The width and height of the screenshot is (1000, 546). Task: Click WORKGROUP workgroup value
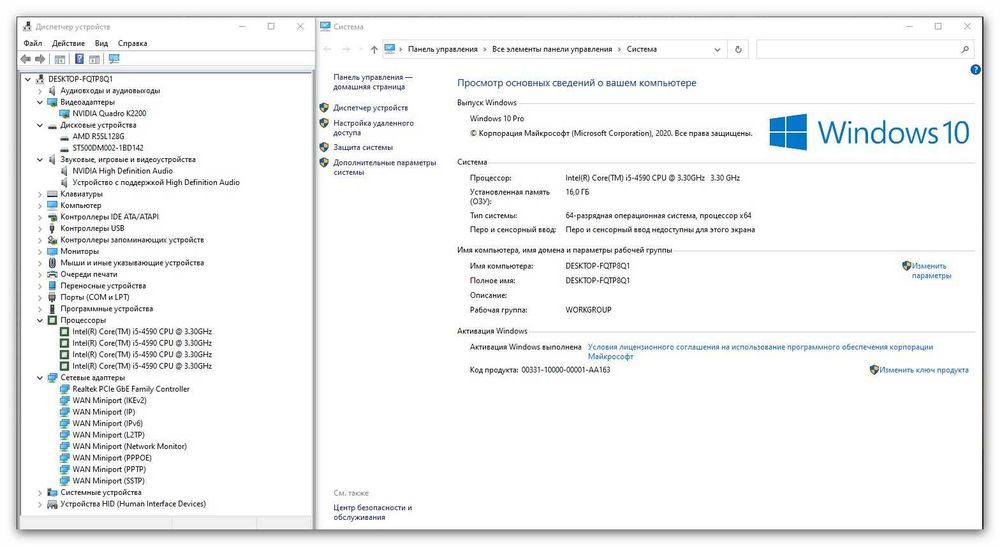coord(588,310)
